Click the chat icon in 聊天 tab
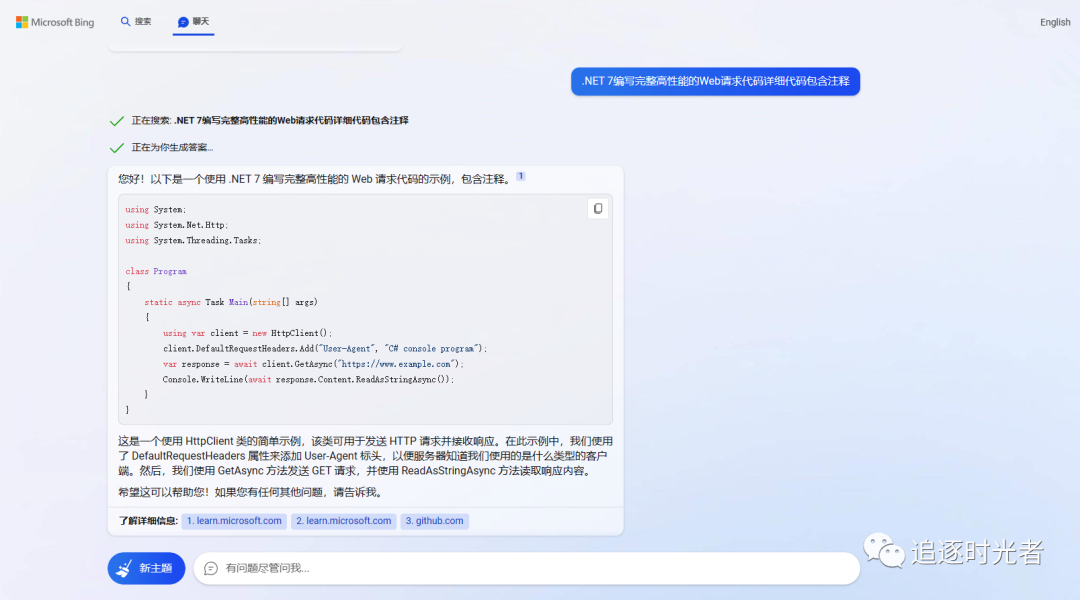The height and width of the screenshot is (600, 1080). point(183,22)
